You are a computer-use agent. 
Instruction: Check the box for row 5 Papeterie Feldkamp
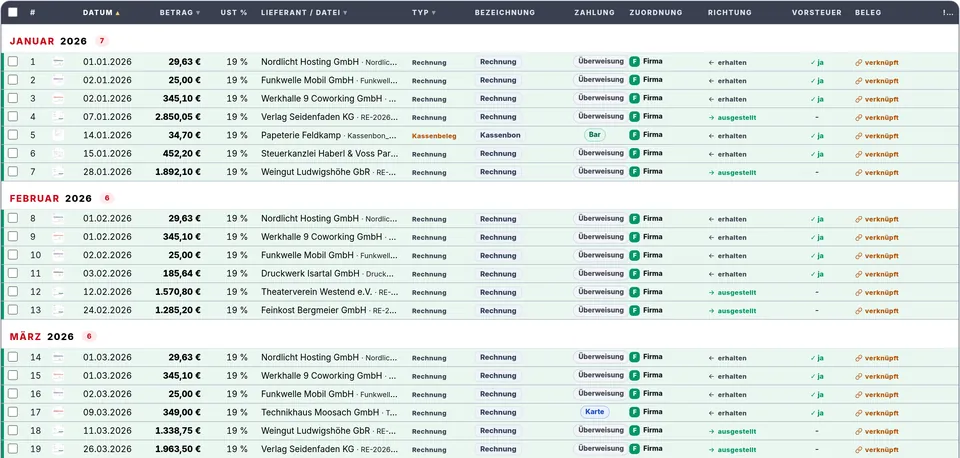(13, 135)
